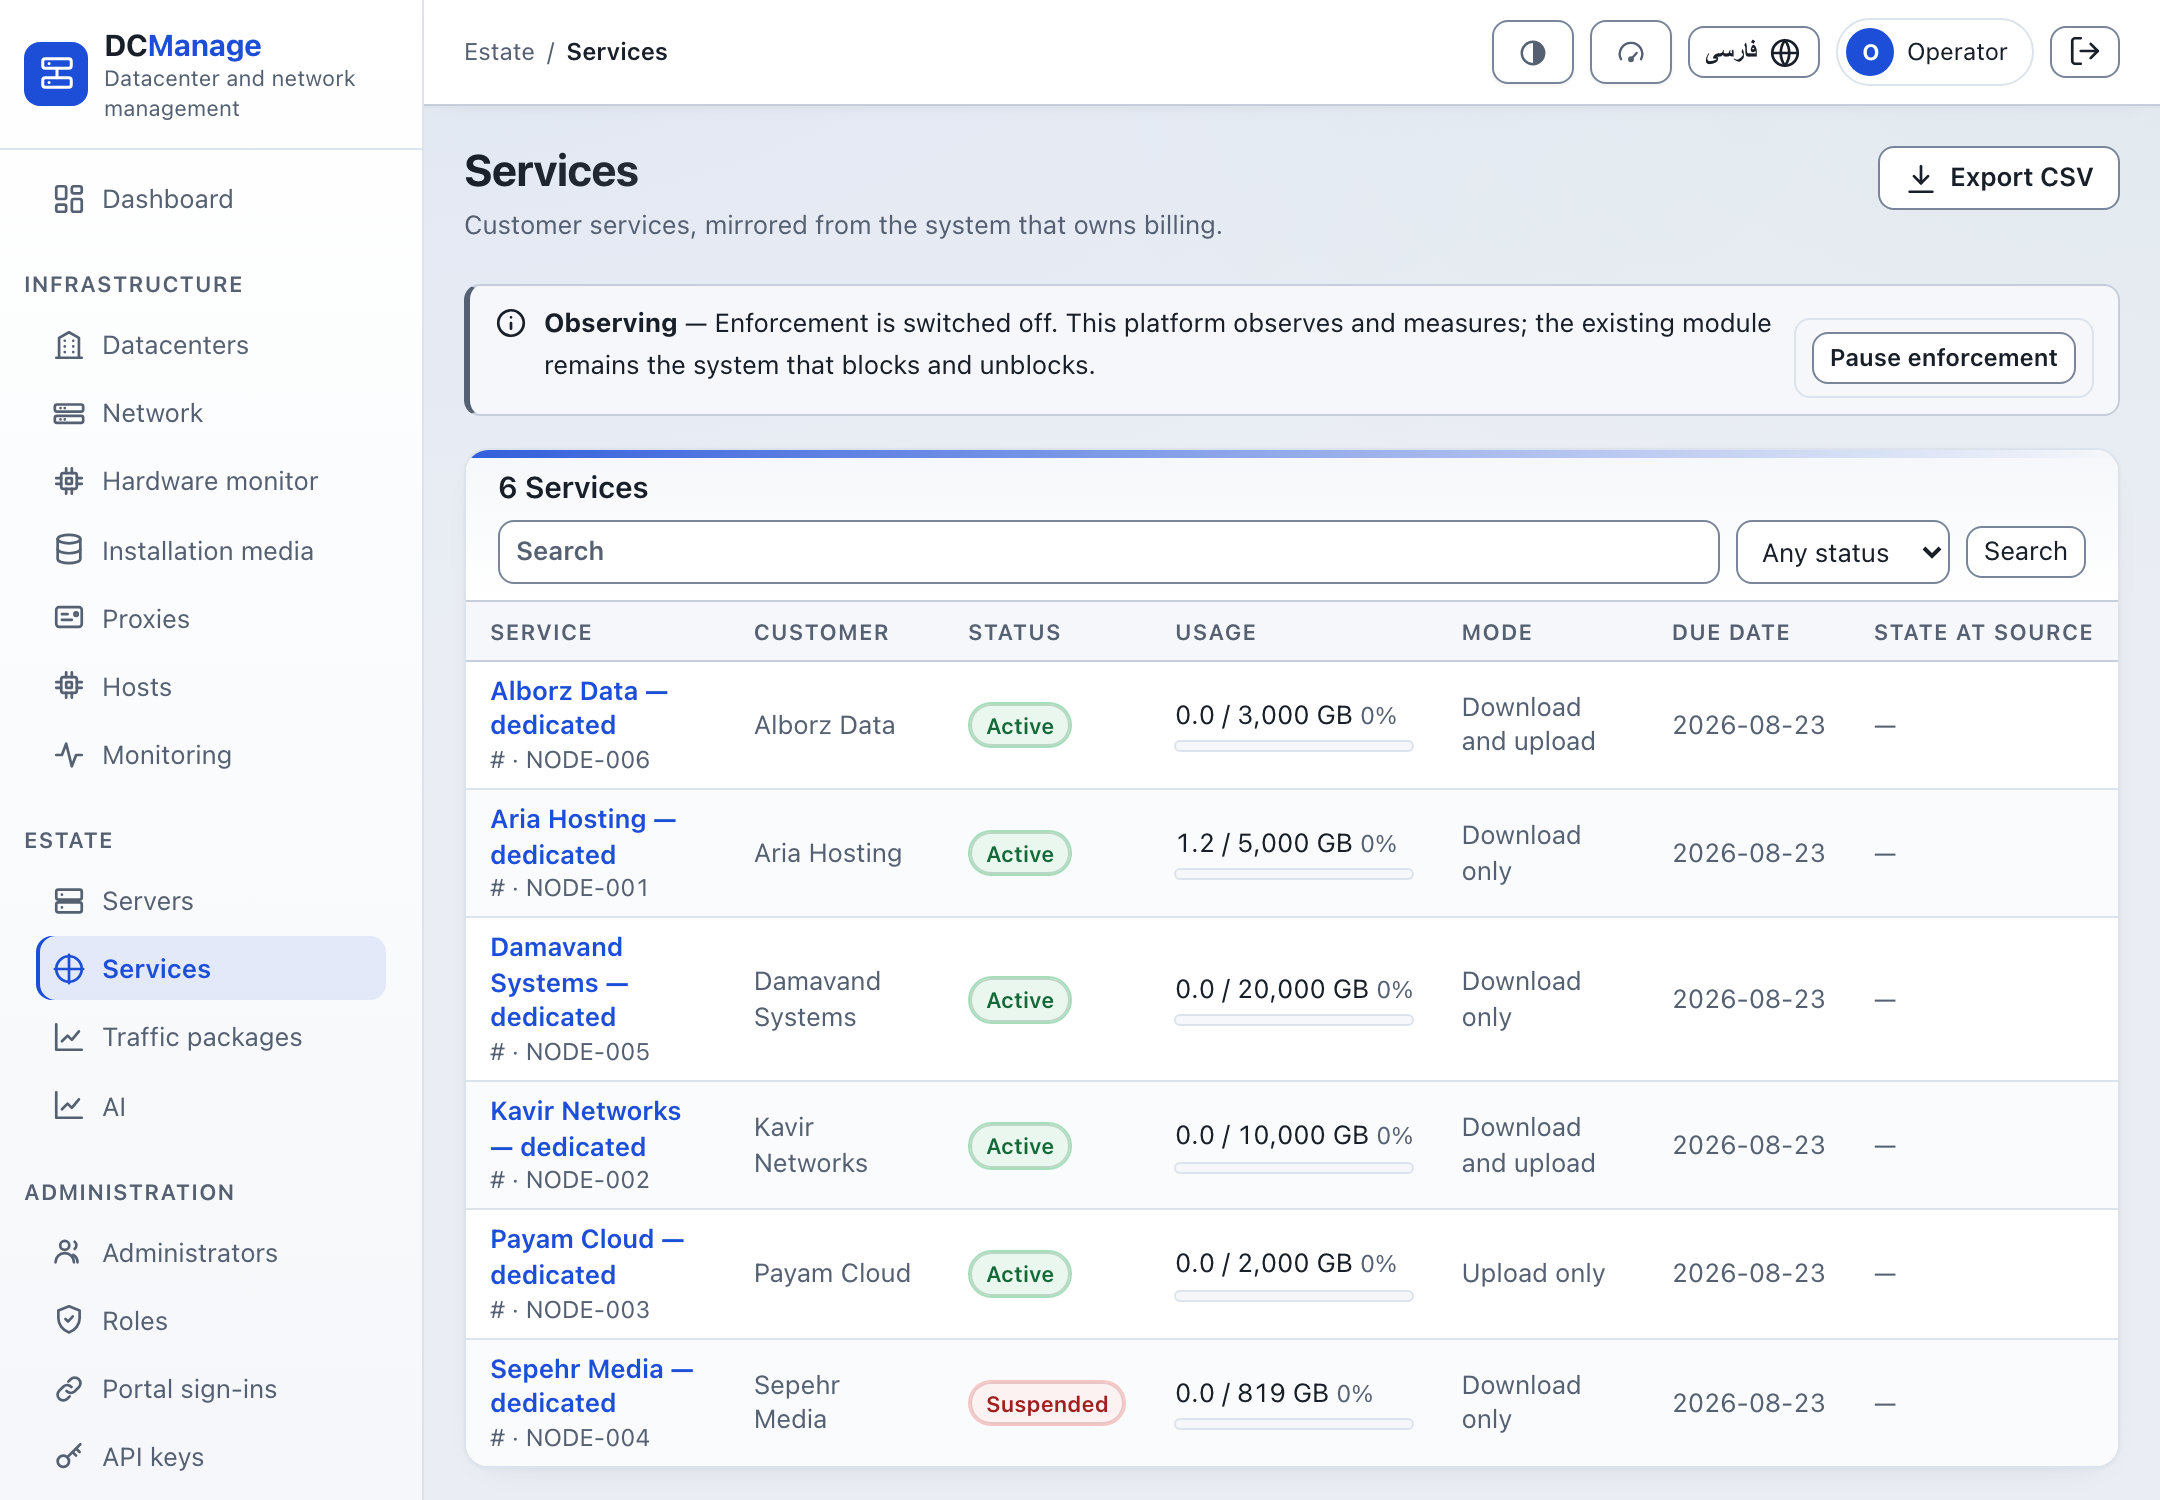This screenshot has width=2160, height=1500.
Task: Open the Any status dropdown
Action: [x=1842, y=552]
